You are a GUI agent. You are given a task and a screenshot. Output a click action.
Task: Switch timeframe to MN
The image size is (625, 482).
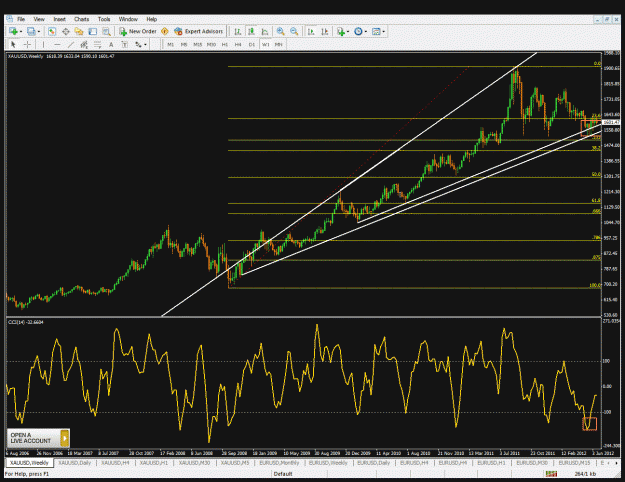[x=279, y=44]
